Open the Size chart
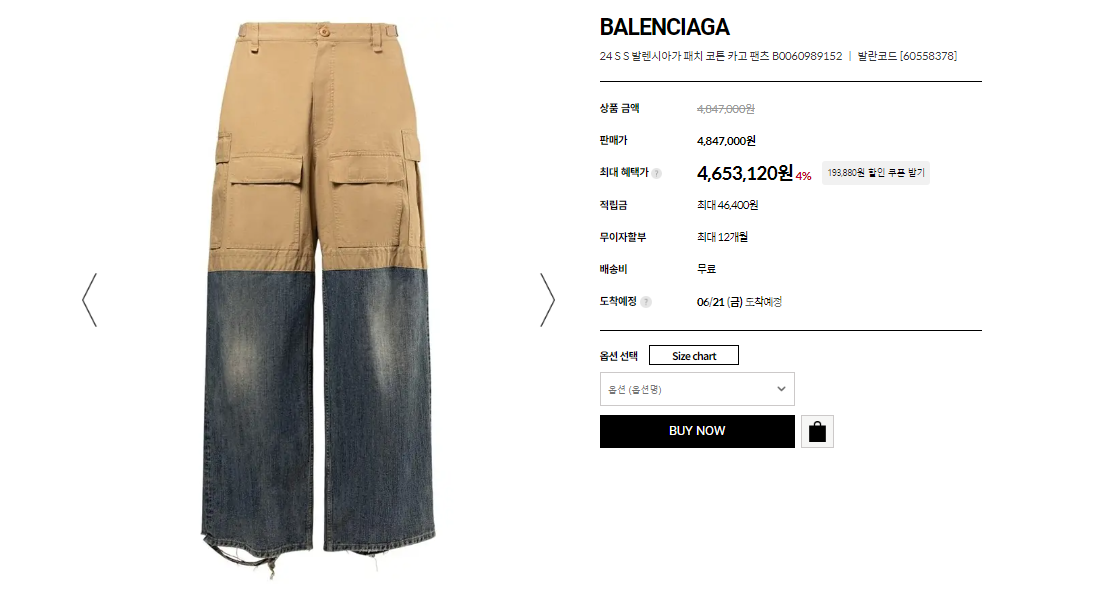The width and height of the screenshot is (1111, 589). (694, 356)
